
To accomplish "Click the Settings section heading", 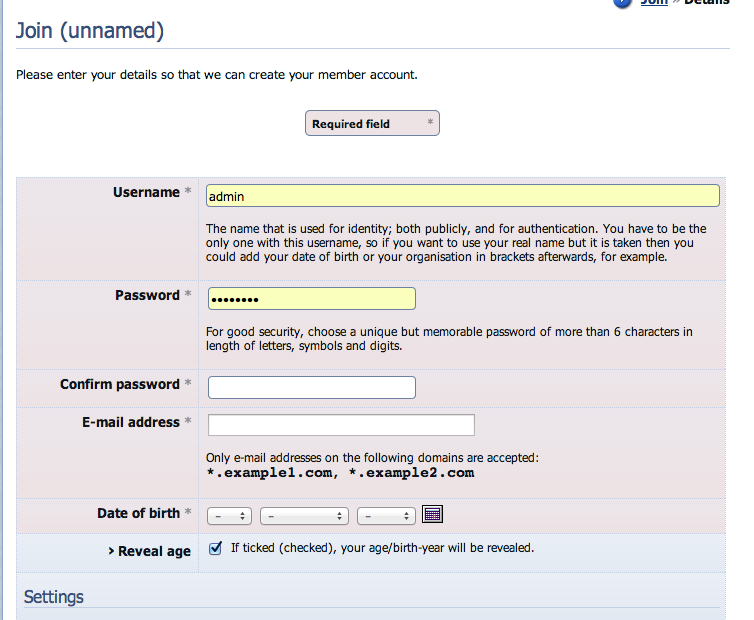I will click(54, 597).
